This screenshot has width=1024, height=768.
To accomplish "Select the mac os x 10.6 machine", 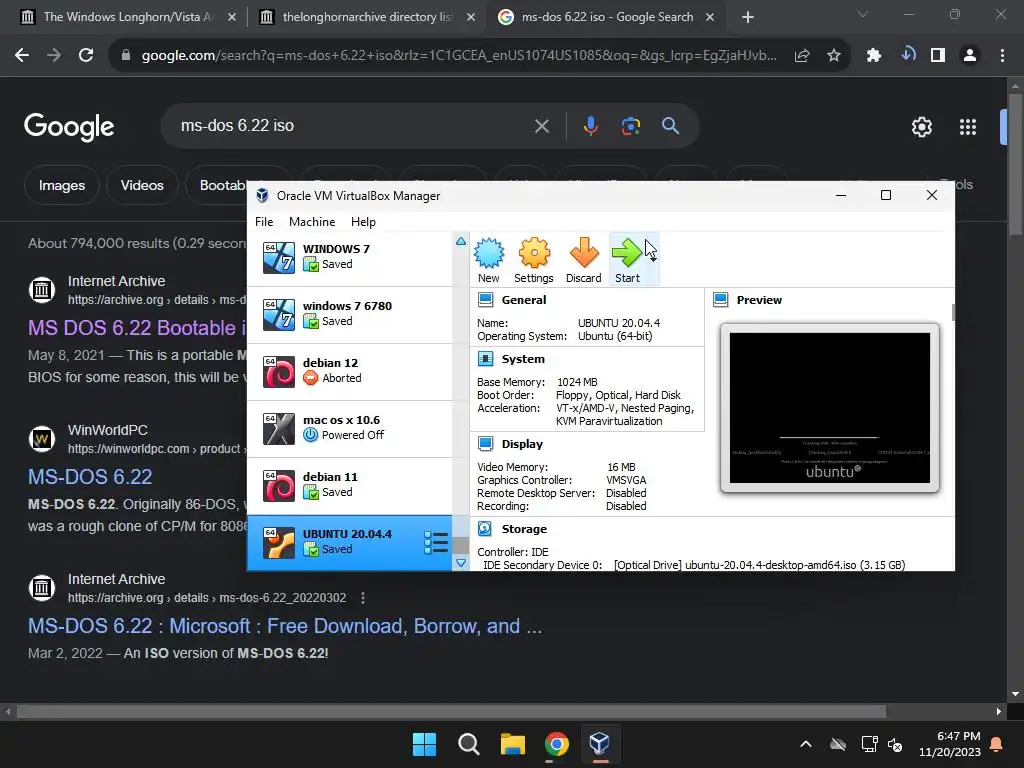I will 349,428.
